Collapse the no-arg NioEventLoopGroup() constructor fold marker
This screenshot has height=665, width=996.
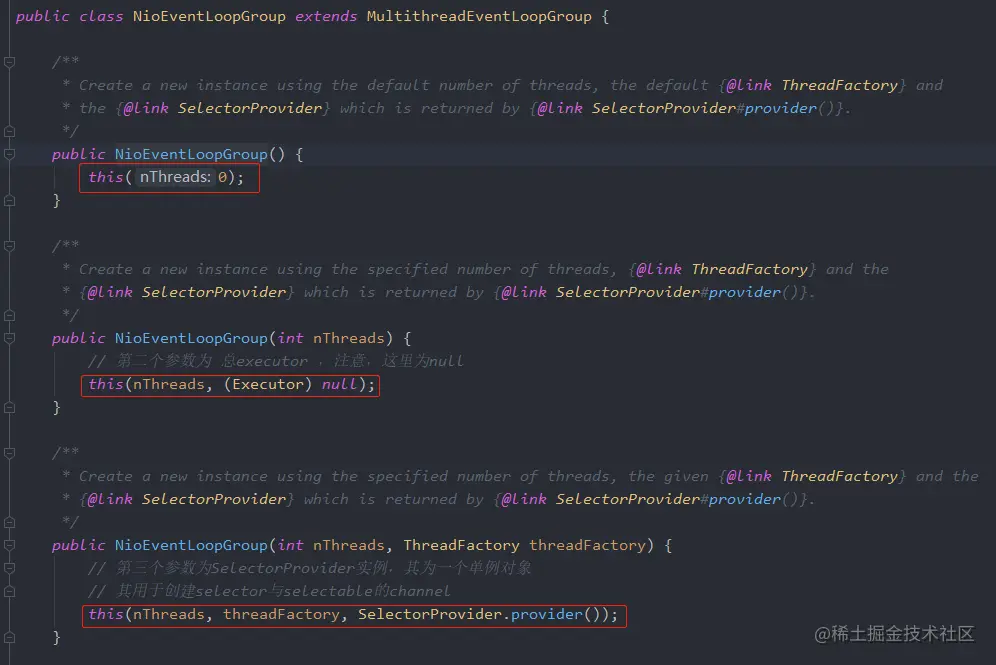(x=10, y=154)
